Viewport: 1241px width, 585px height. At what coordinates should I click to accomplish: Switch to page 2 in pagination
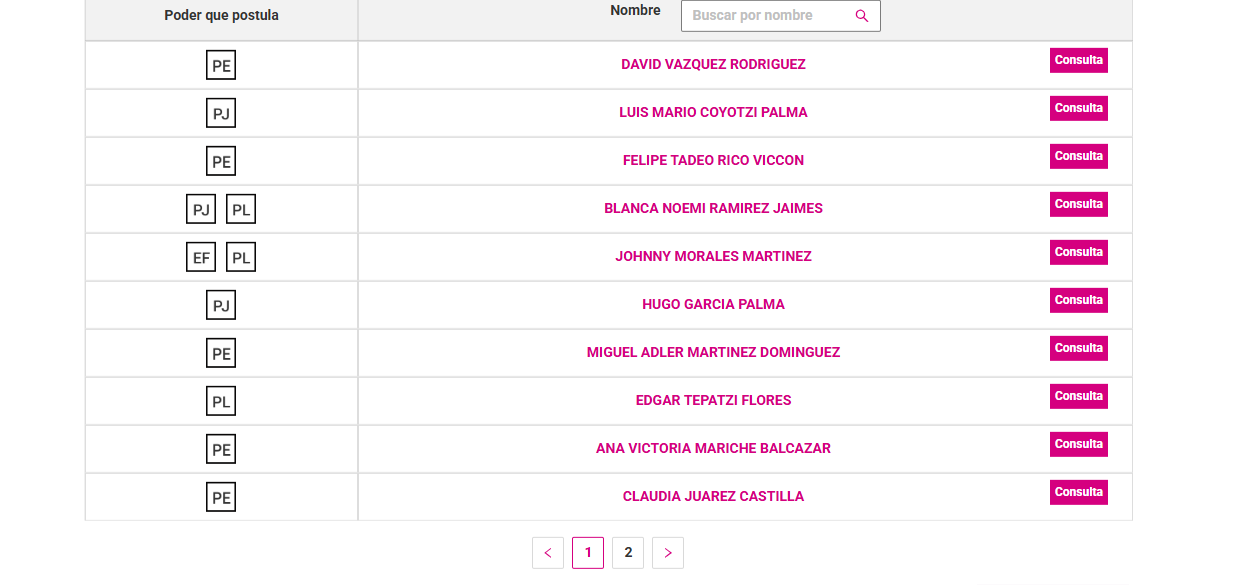(628, 553)
